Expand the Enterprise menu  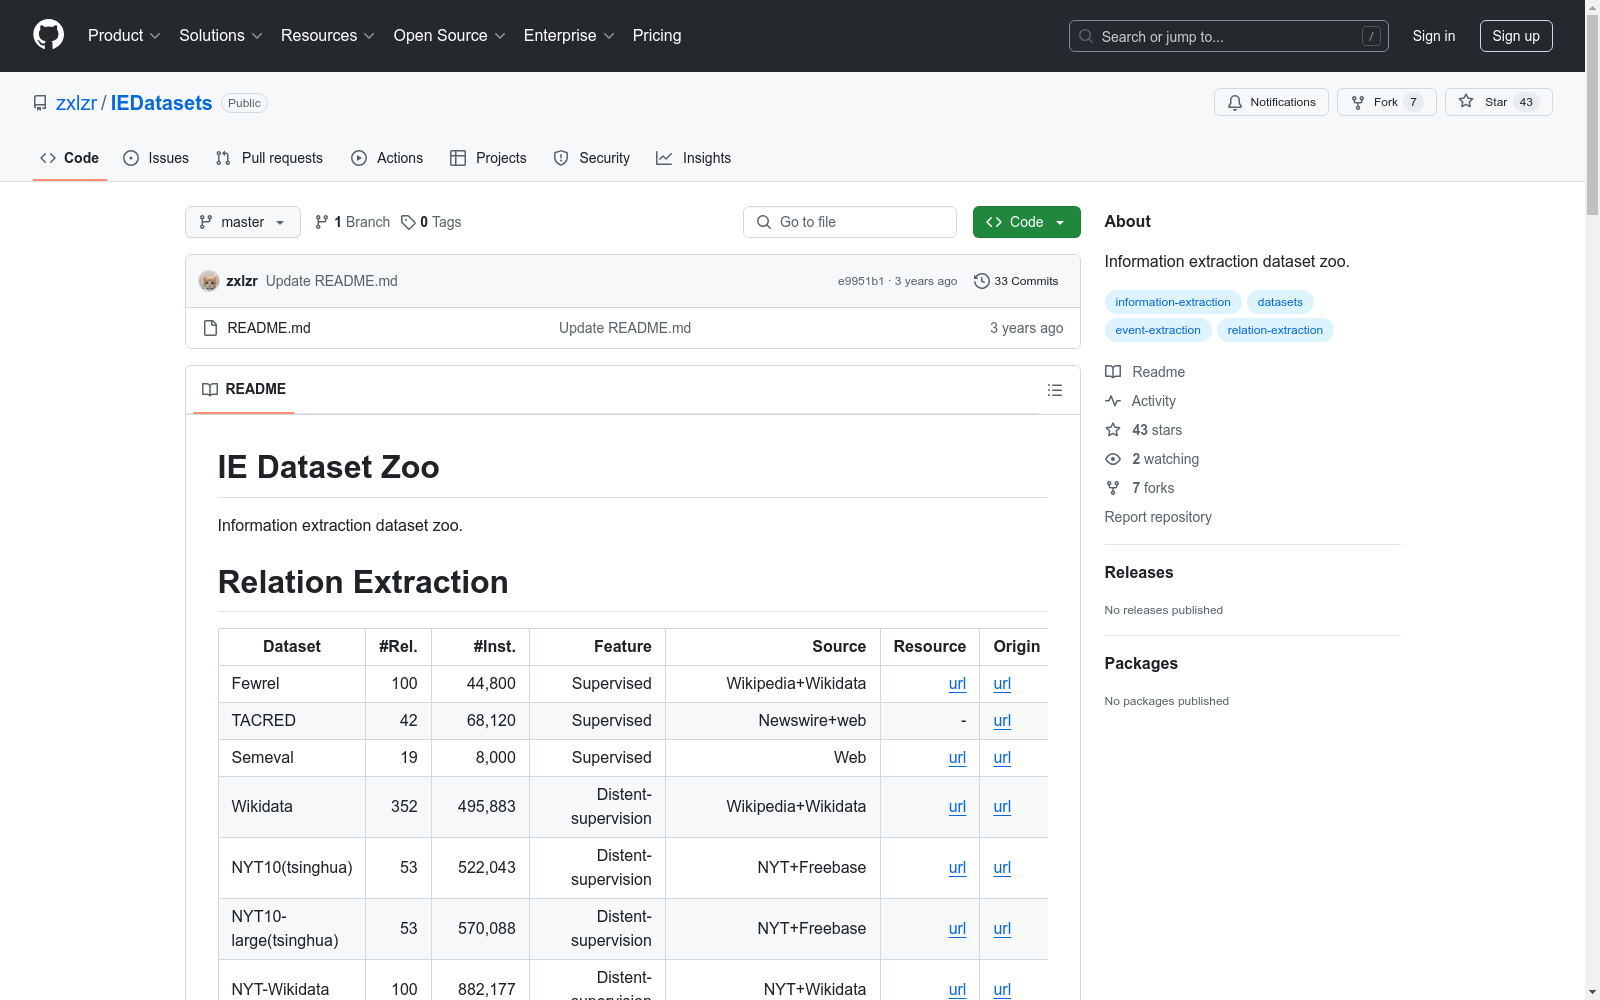tap(569, 35)
